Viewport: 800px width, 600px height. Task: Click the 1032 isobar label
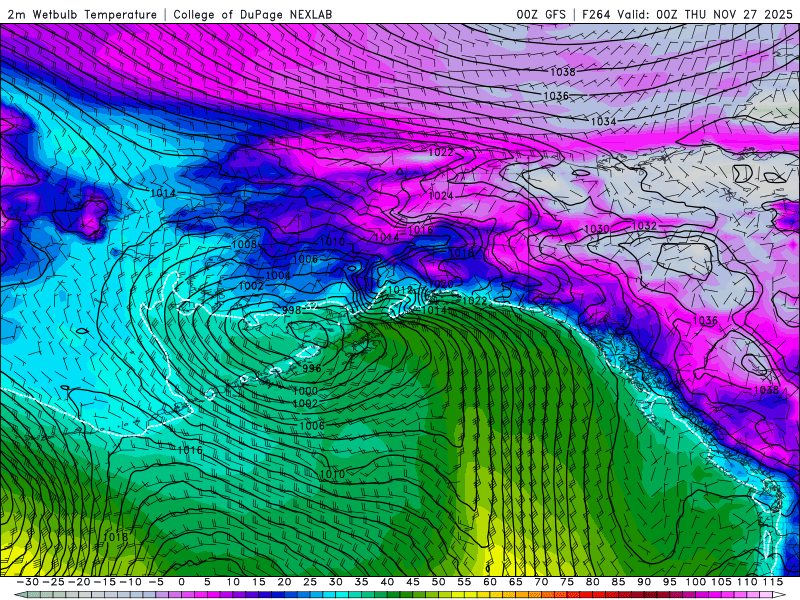point(644,226)
